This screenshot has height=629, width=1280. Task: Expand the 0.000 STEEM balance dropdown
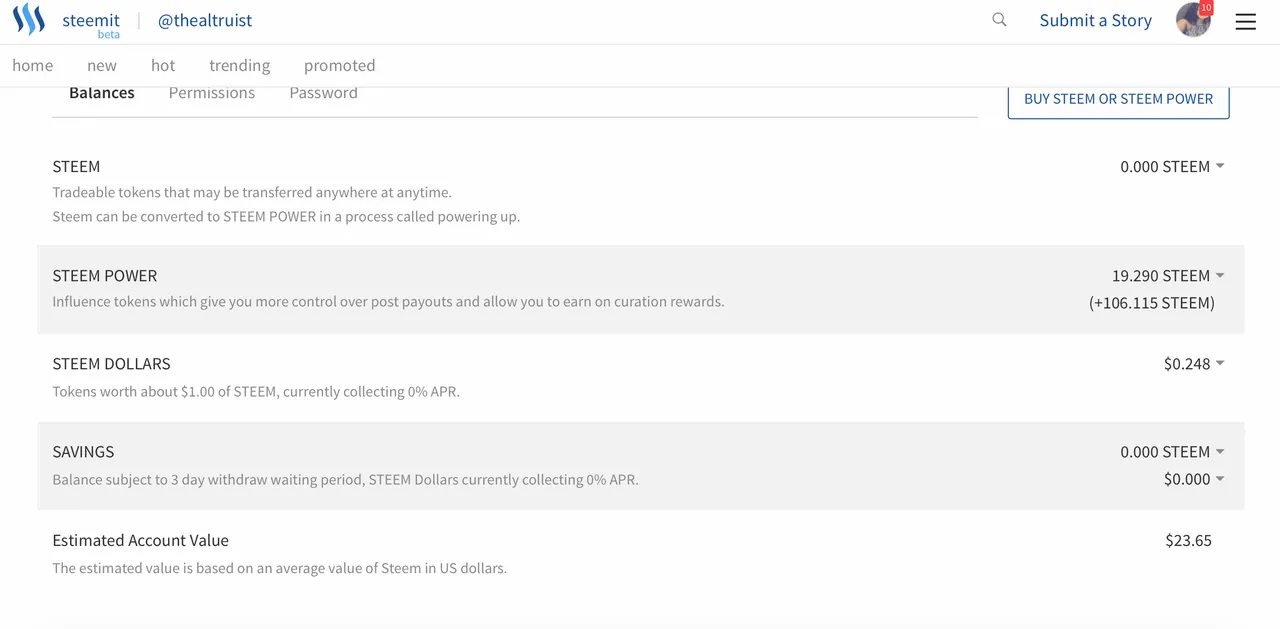click(1172, 166)
